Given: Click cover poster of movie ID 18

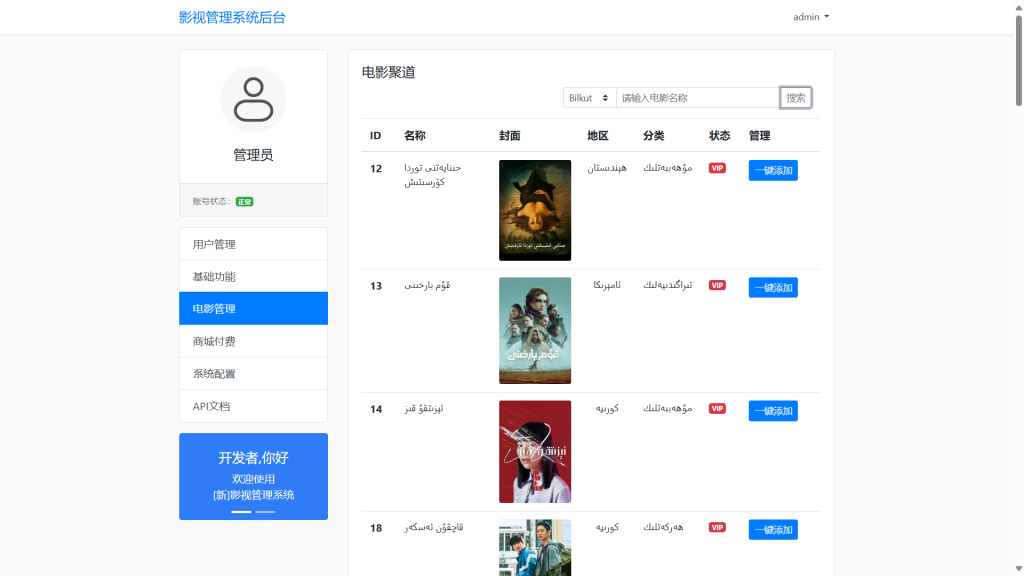Looking at the screenshot, I should tap(535, 548).
